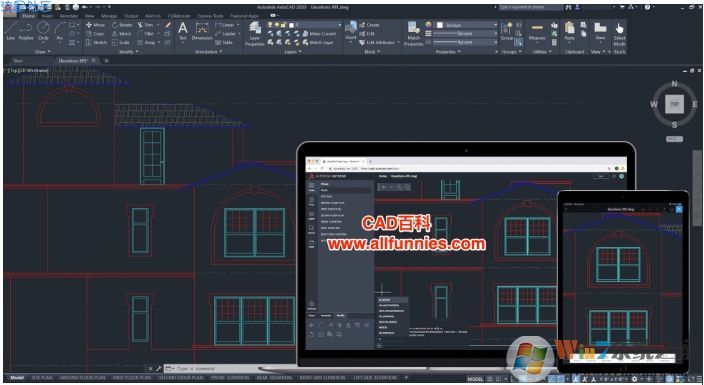The width and height of the screenshot is (704, 385).
Task: Open the Home ribbon tab
Action: point(28,16)
